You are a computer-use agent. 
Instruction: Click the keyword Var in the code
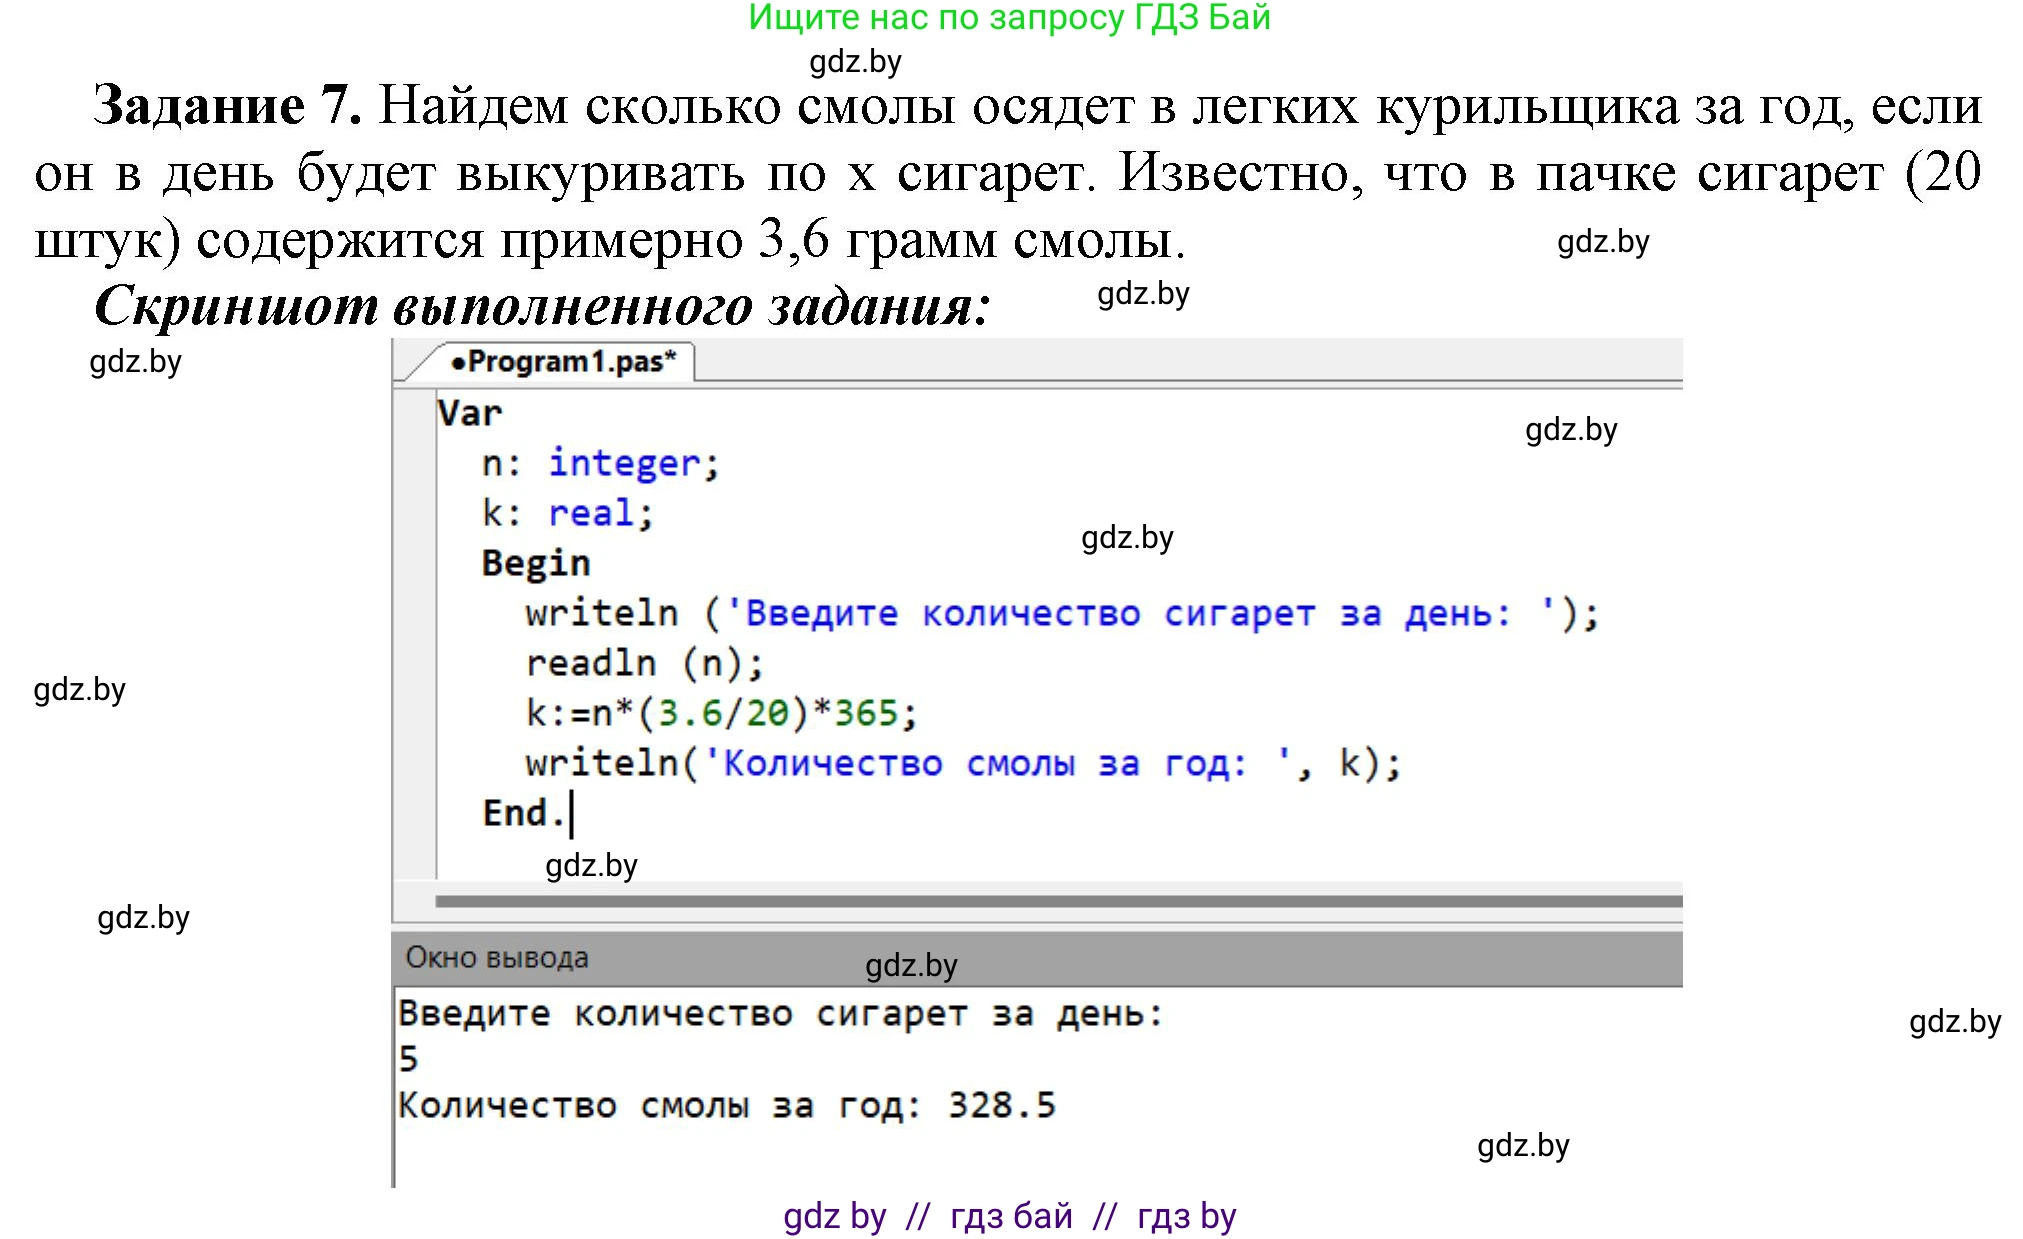(470, 413)
